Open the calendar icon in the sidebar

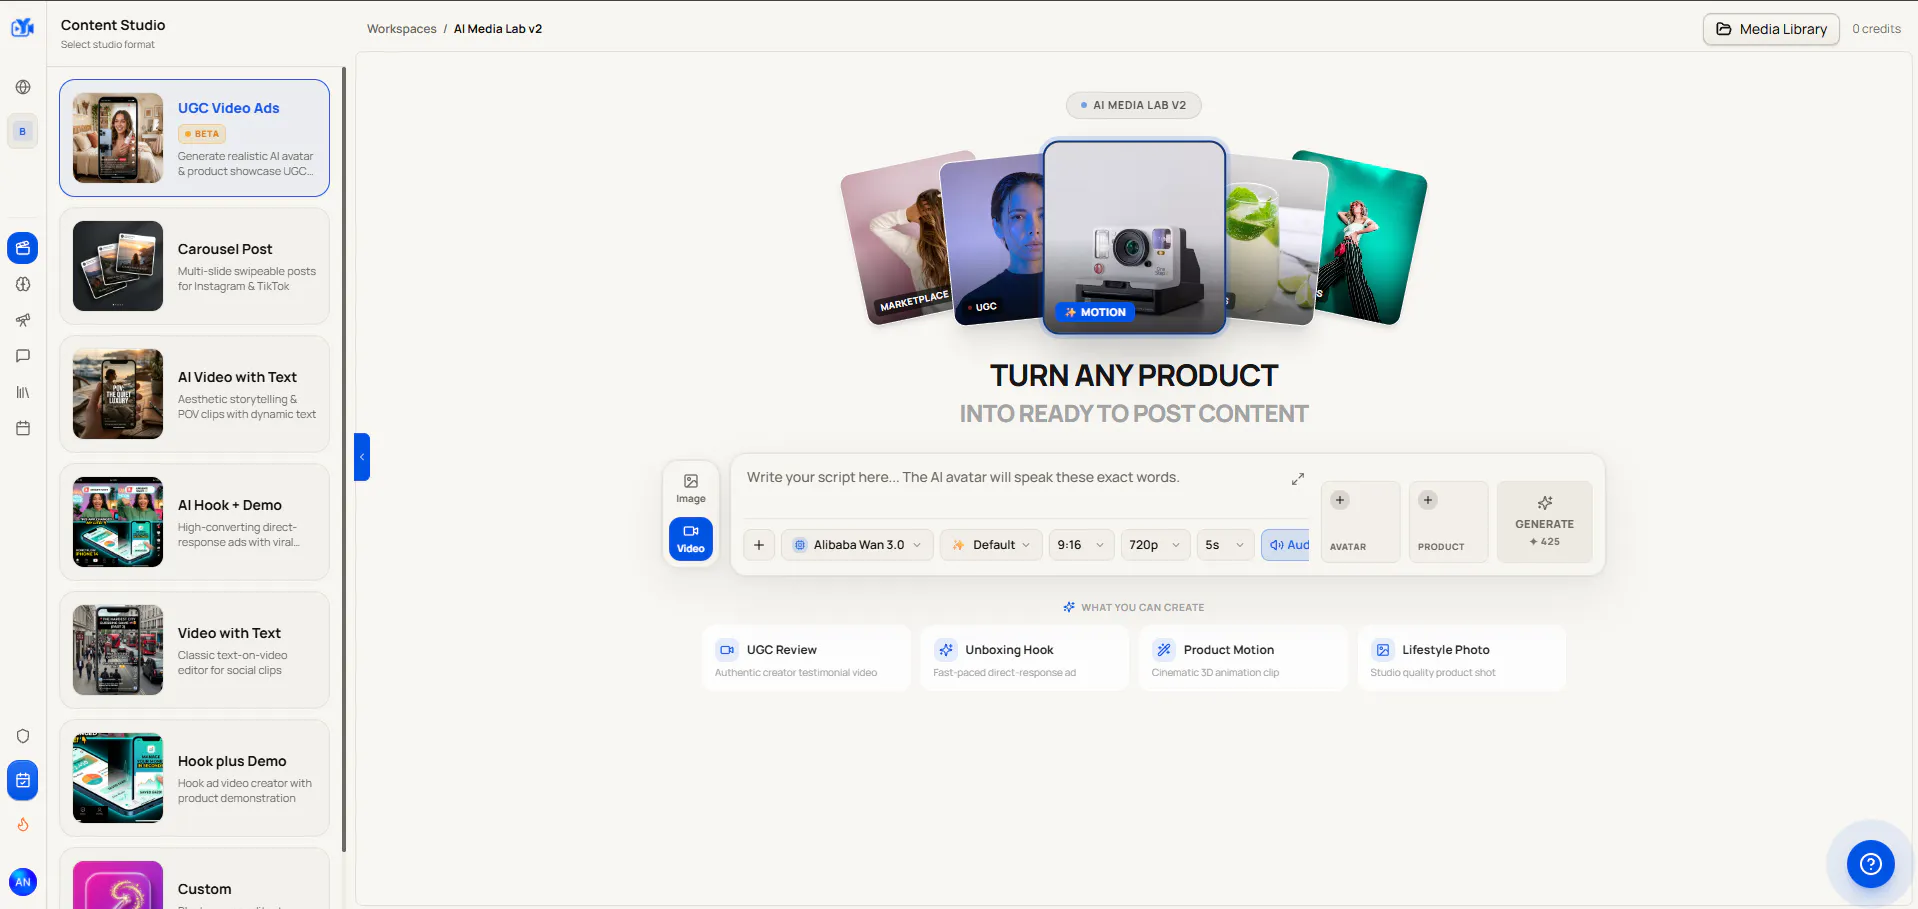point(23,428)
